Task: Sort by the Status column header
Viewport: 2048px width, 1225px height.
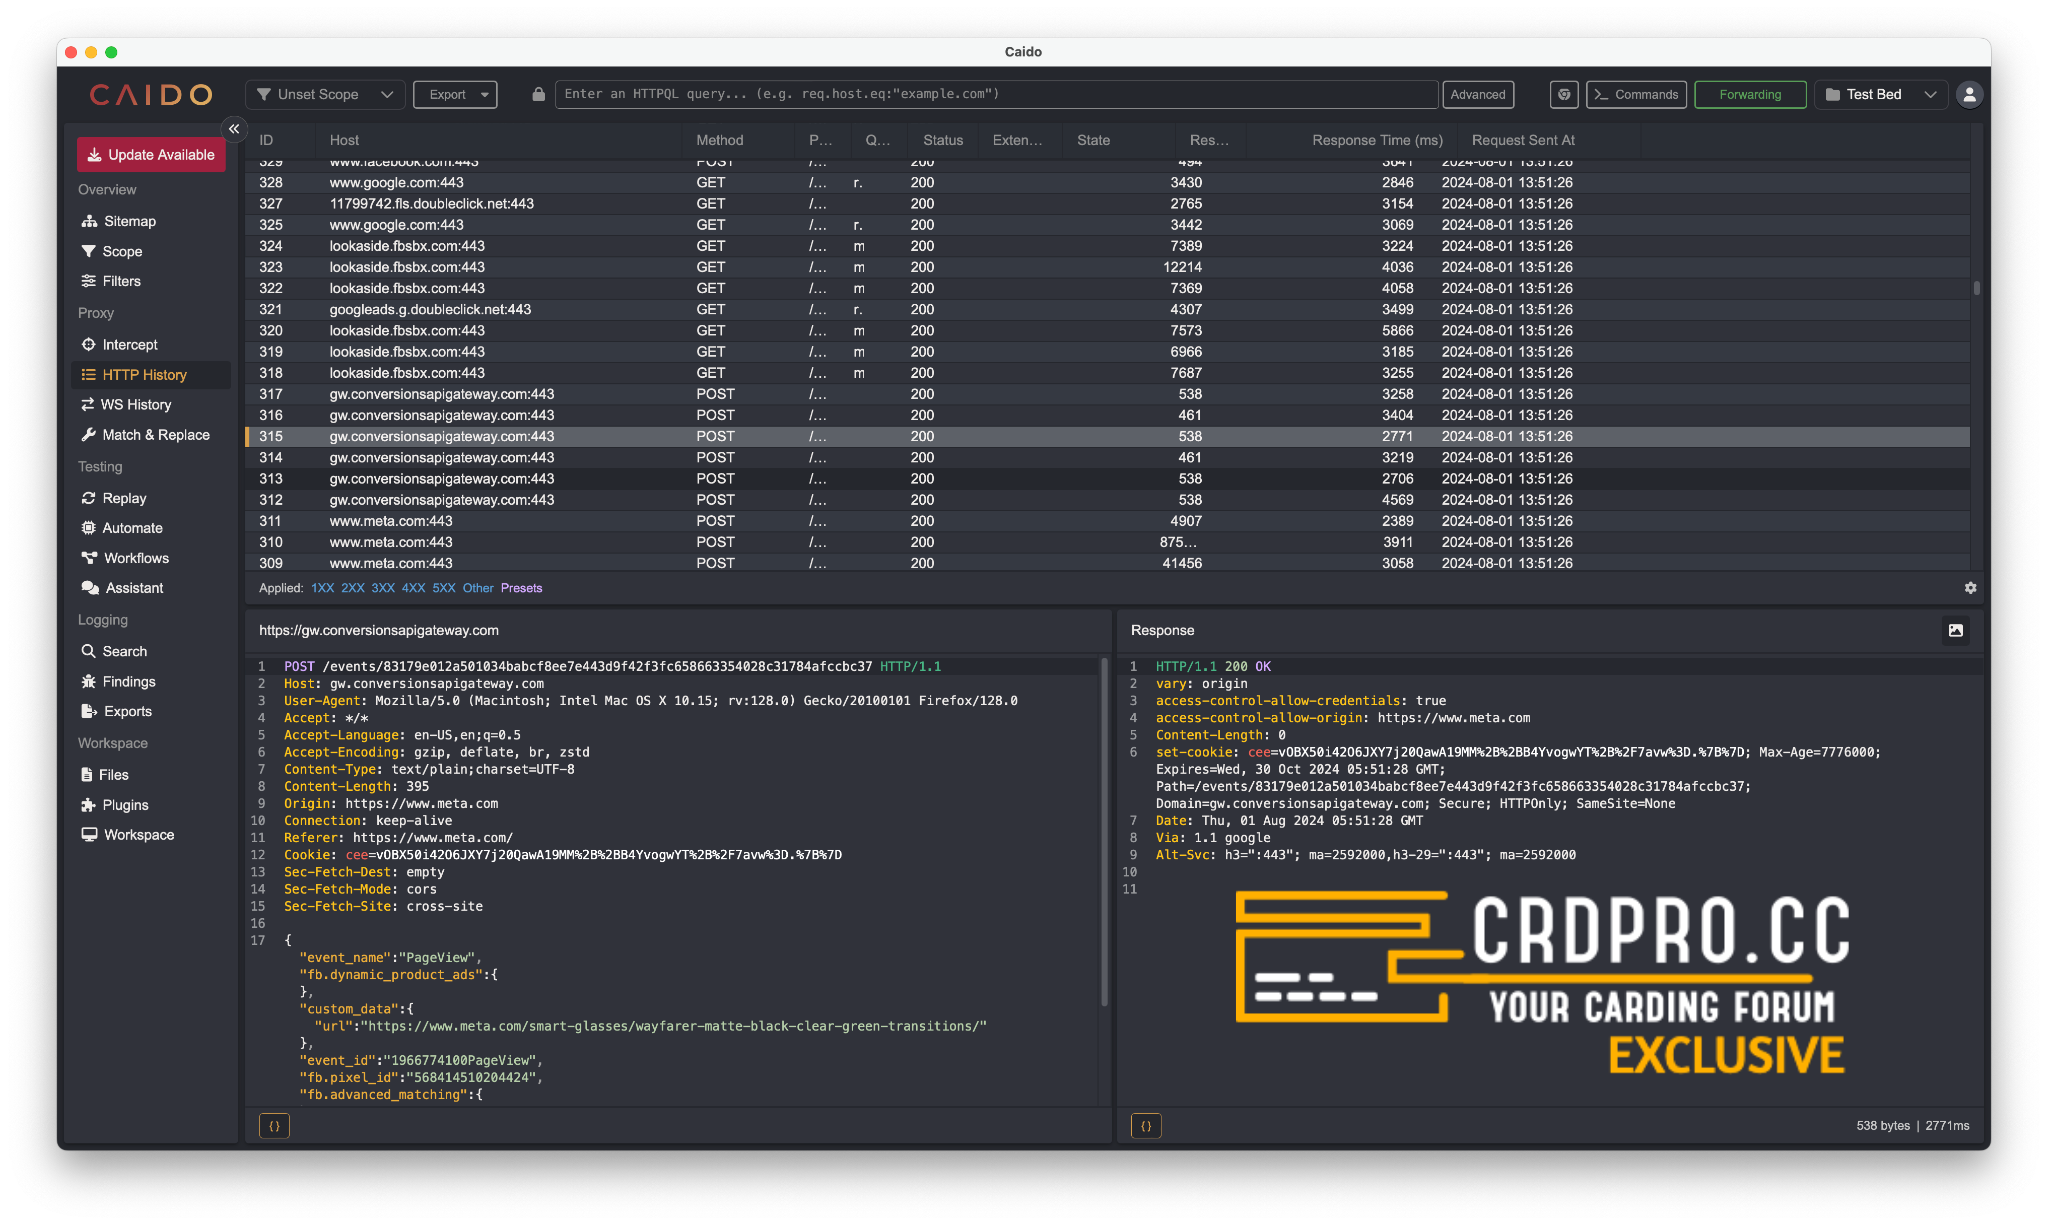Action: coord(943,140)
